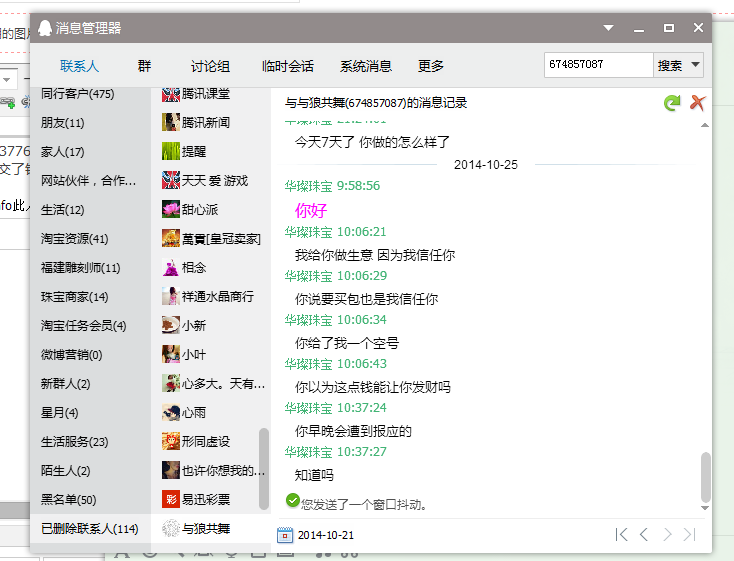Expand the 搜索 dropdown arrow
This screenshot has width=734, height=561.
coord(696,65)
